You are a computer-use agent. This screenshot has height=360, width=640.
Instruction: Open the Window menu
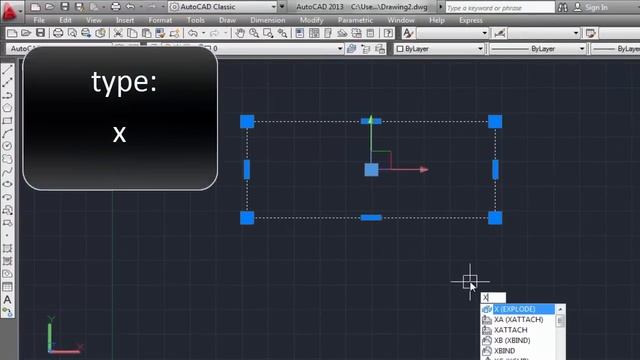coord(401,20)
